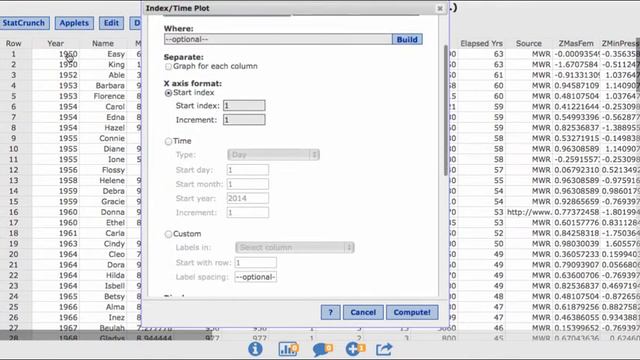Click the Elapsed Yrs cell 52
This screenshot has width=640, height=360.
pos(498,233)
